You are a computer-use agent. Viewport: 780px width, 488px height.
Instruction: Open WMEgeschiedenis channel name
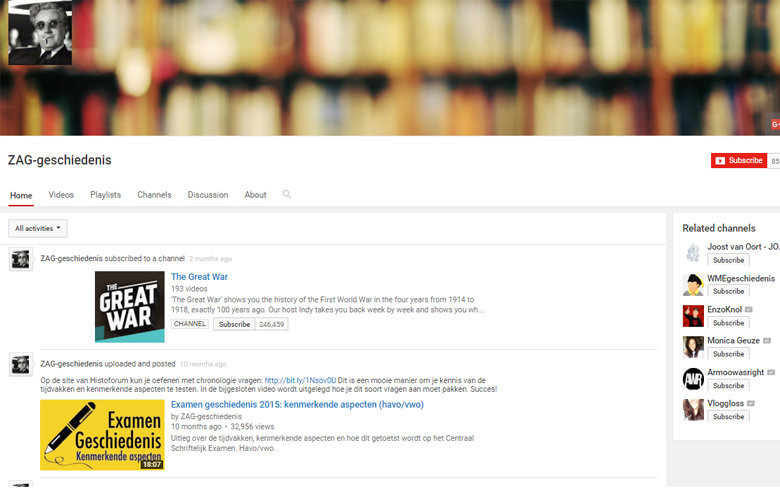(741, 279)
